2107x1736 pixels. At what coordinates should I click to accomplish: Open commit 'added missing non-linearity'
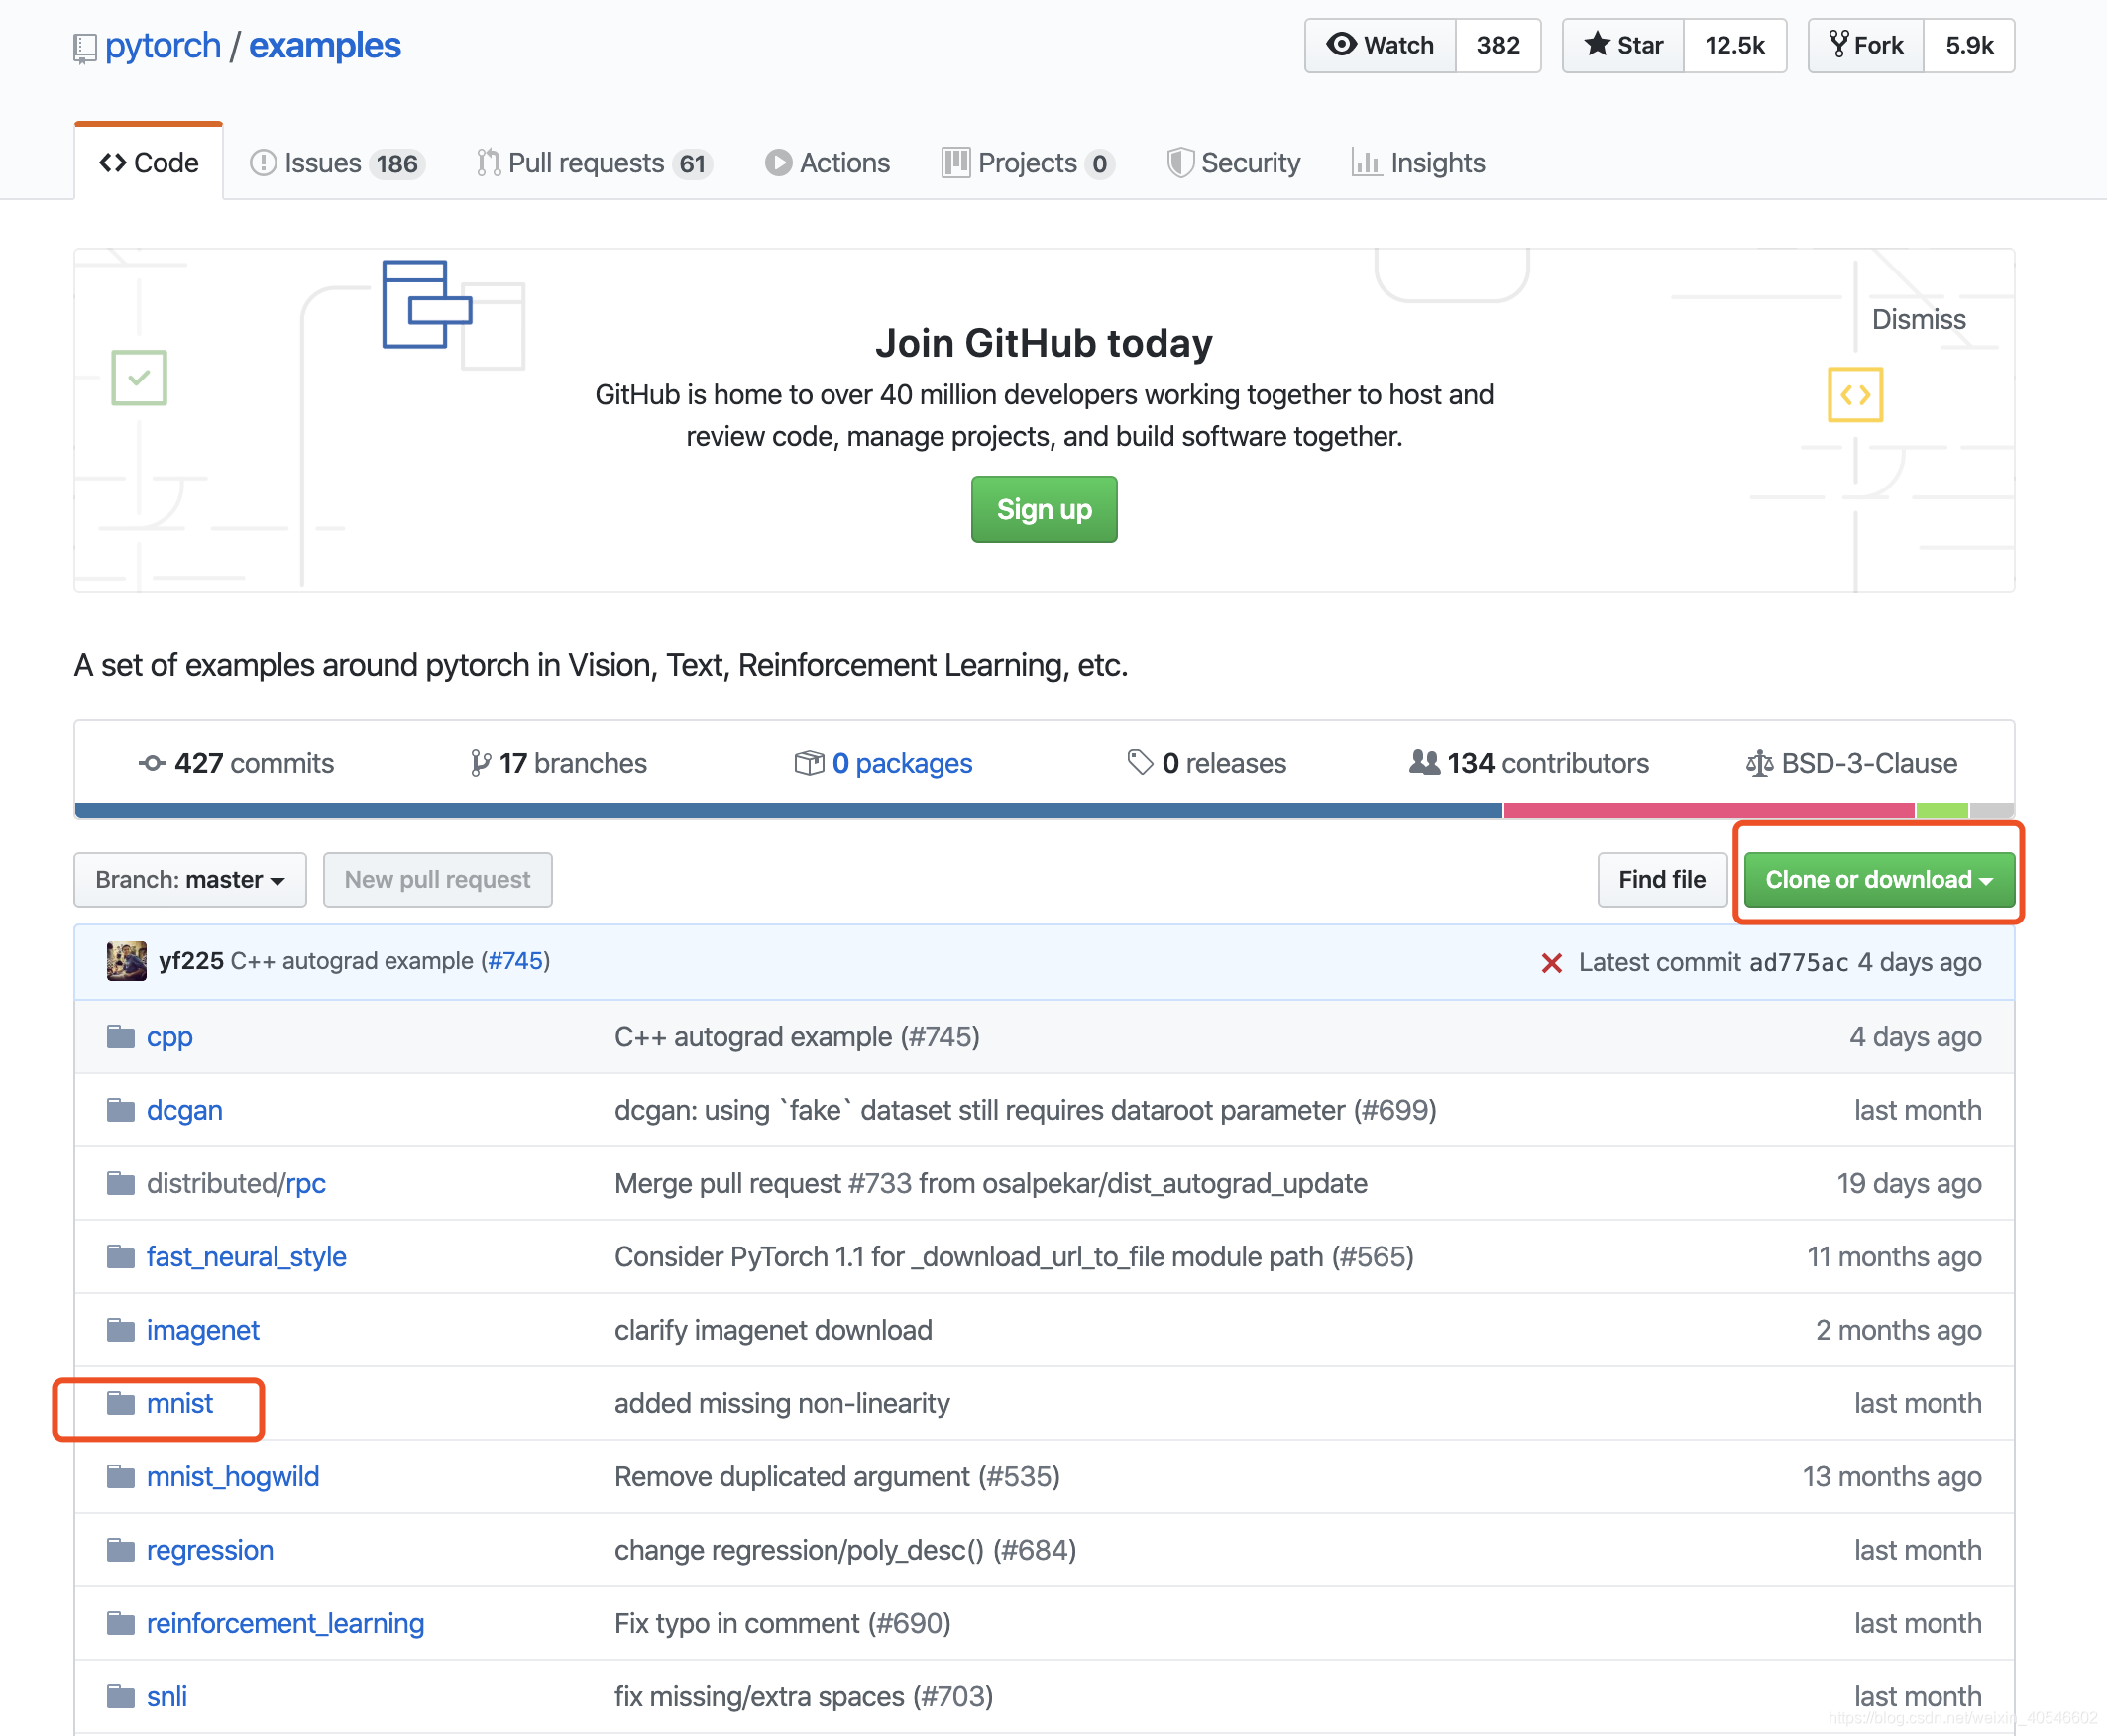[782, 1403]
